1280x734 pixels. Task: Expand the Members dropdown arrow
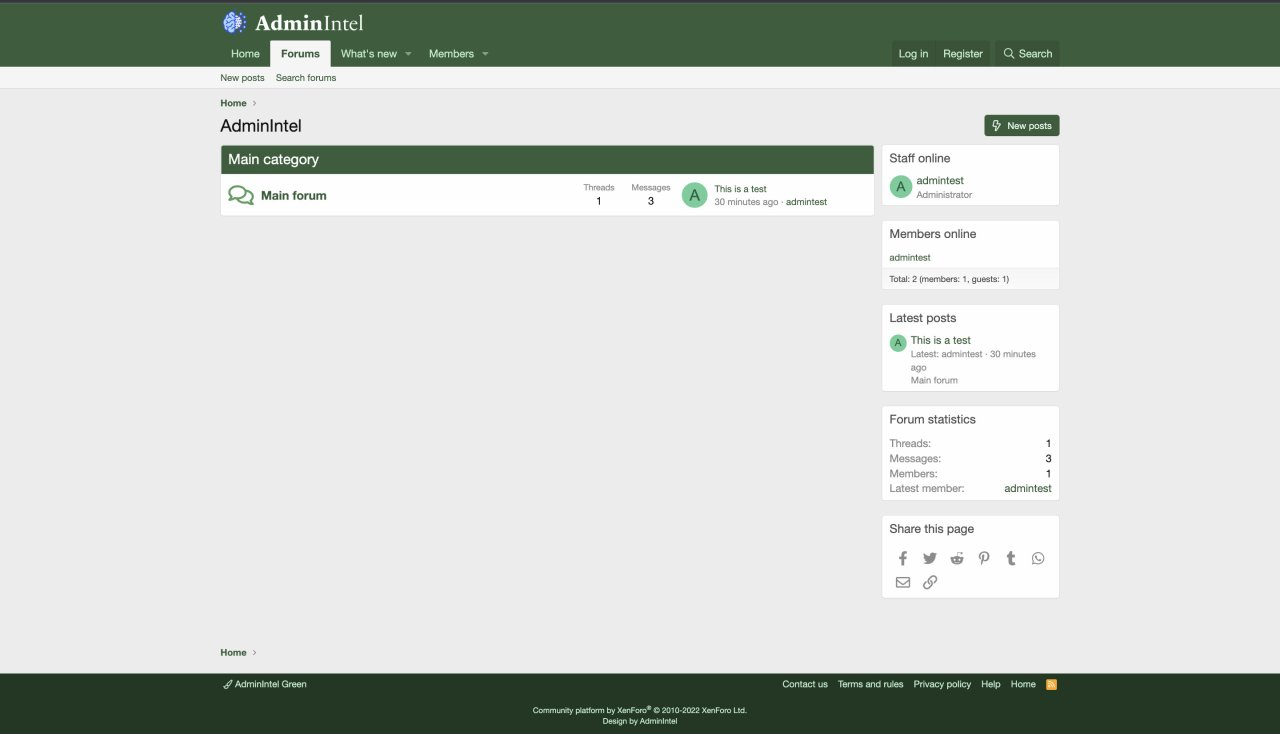point(485,54)
